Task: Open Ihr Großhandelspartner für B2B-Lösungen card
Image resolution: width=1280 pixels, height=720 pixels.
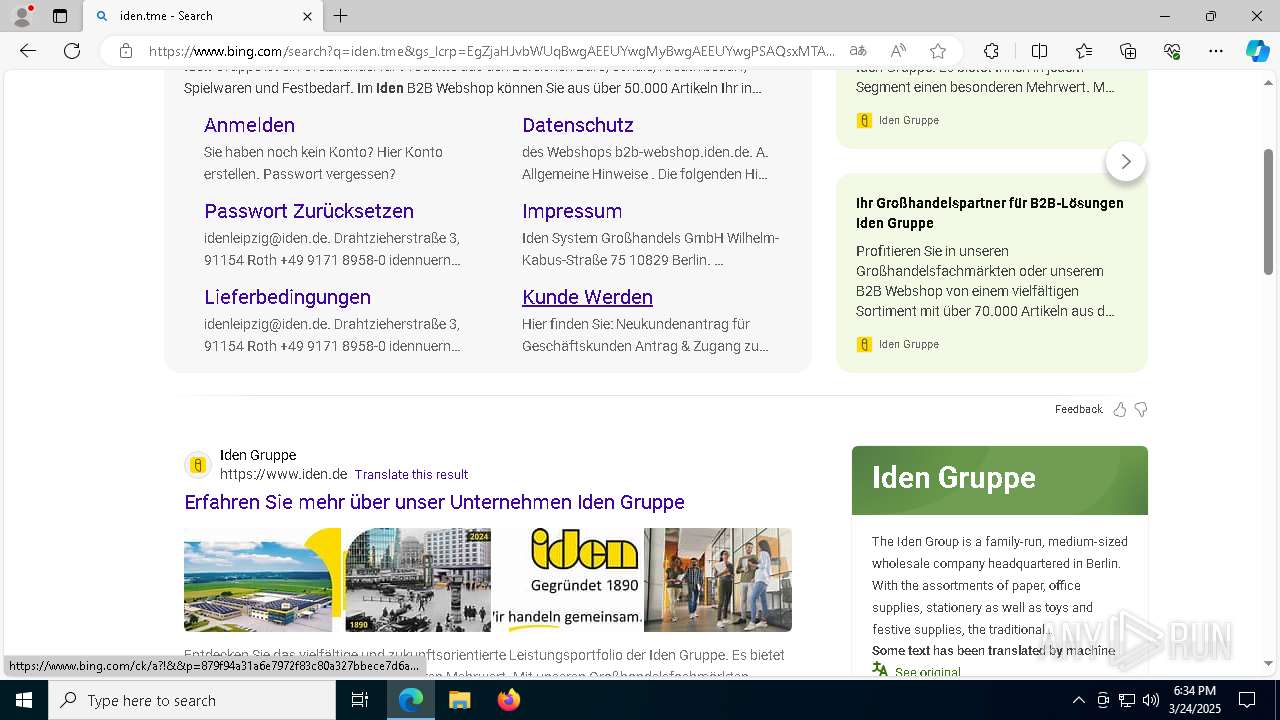Action: pos(992,273)
